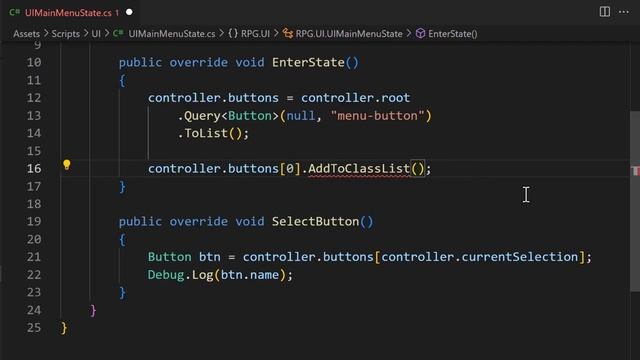Click the method cube icon in breadcrumb
This screenshot has width=640, height=360.
tap(420, 33)
